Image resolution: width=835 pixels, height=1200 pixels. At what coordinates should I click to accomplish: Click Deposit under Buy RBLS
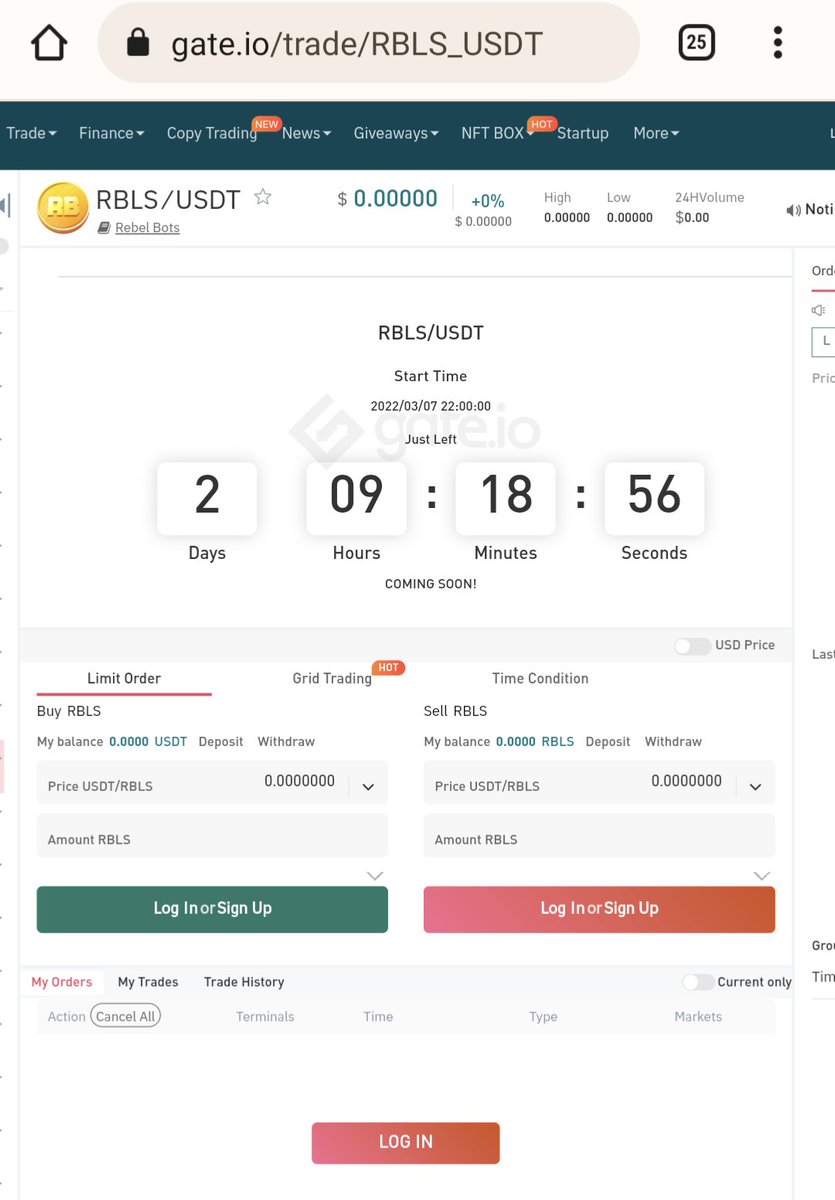pyautogui.click(x=221, y=742)
